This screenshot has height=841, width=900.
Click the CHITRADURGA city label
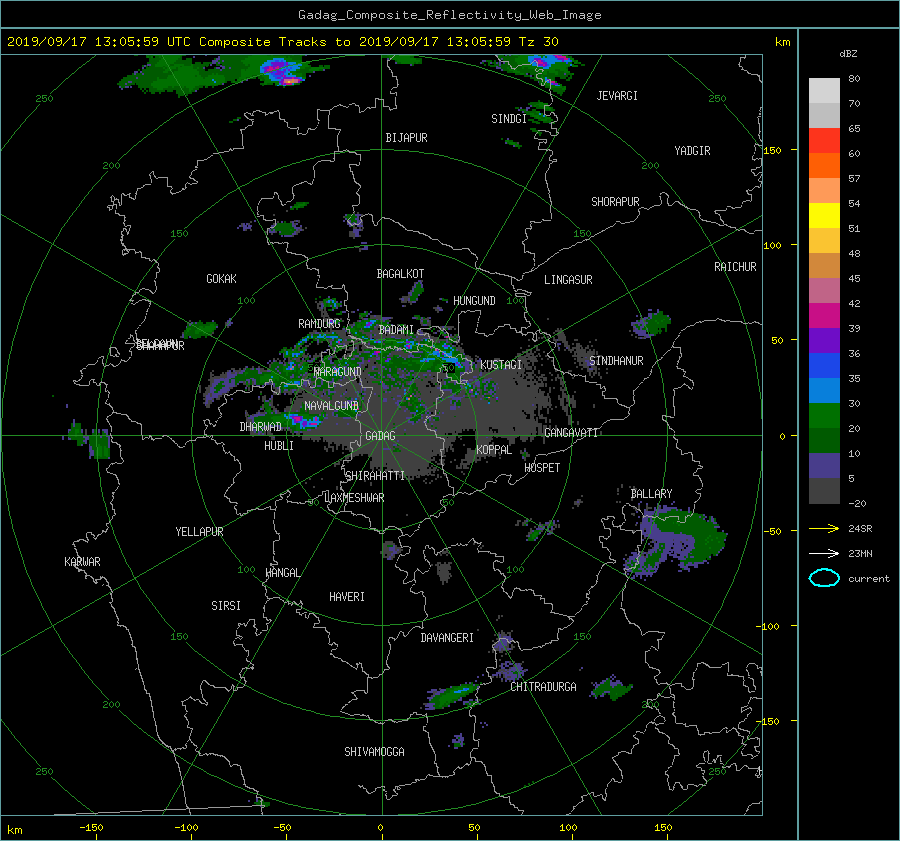coord(544,687)
